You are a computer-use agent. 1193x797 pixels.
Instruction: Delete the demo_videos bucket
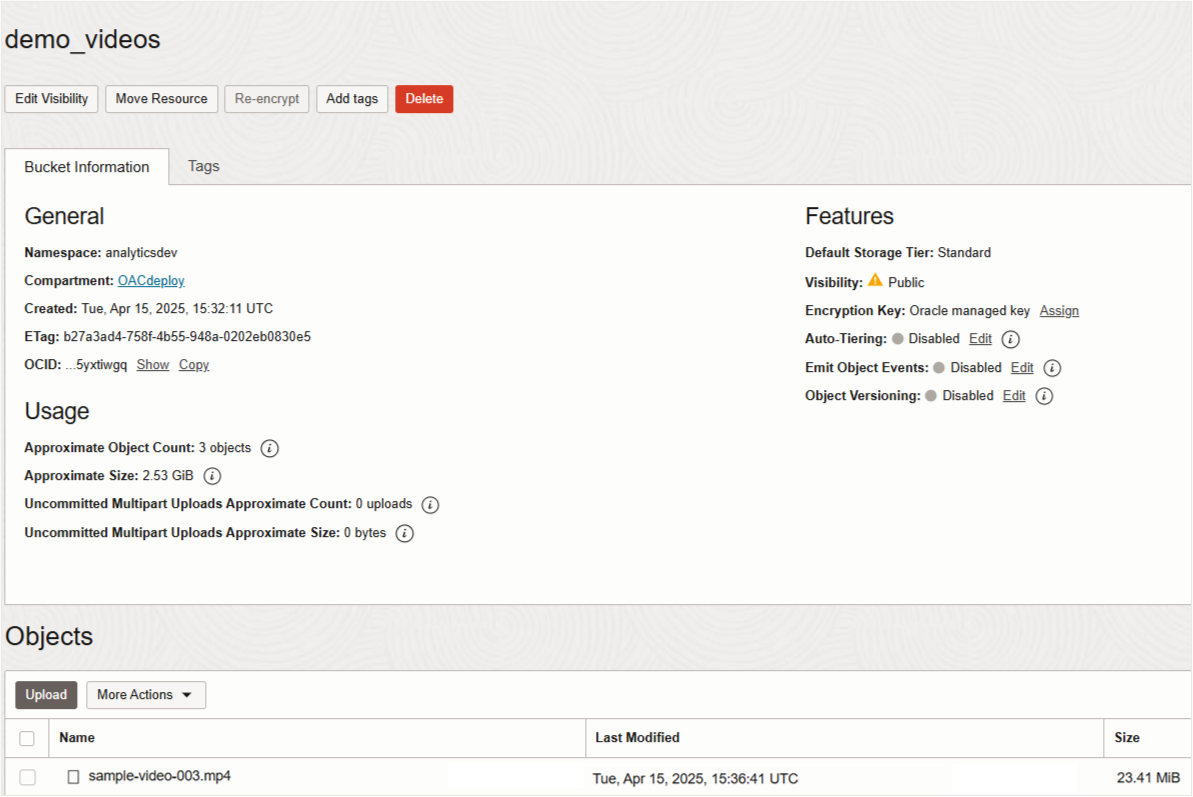point(423,99)
